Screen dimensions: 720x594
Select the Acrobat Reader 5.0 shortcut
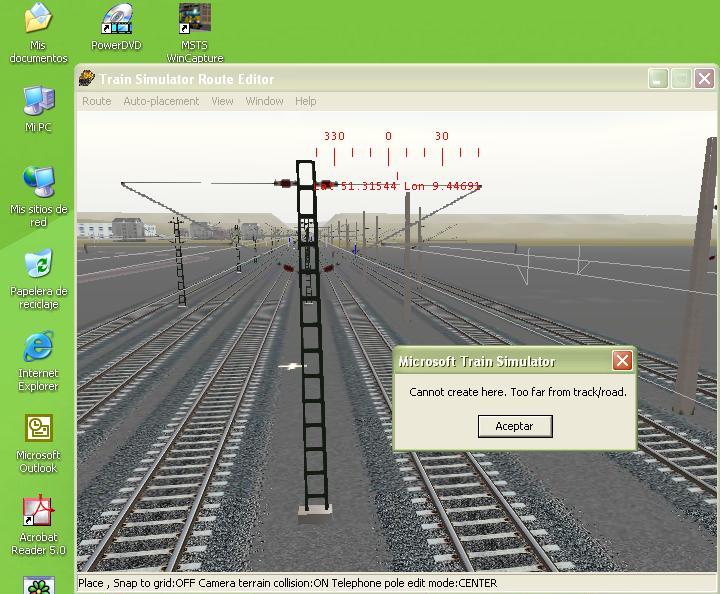(x=38, y=511)
